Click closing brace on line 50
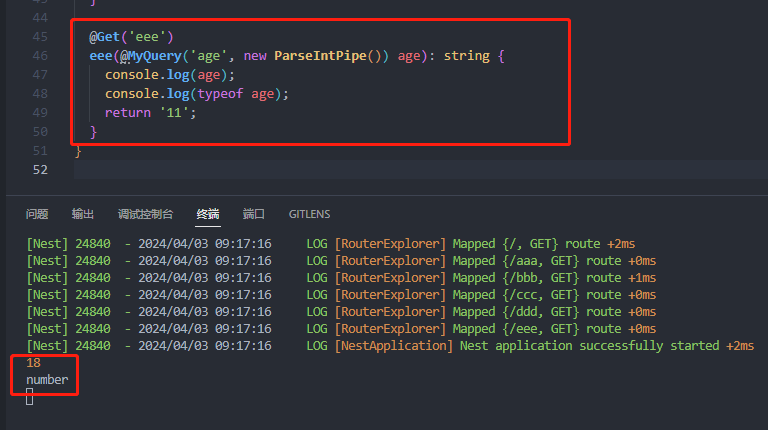This screenshot has height=430, width=768. click(94, 132)
